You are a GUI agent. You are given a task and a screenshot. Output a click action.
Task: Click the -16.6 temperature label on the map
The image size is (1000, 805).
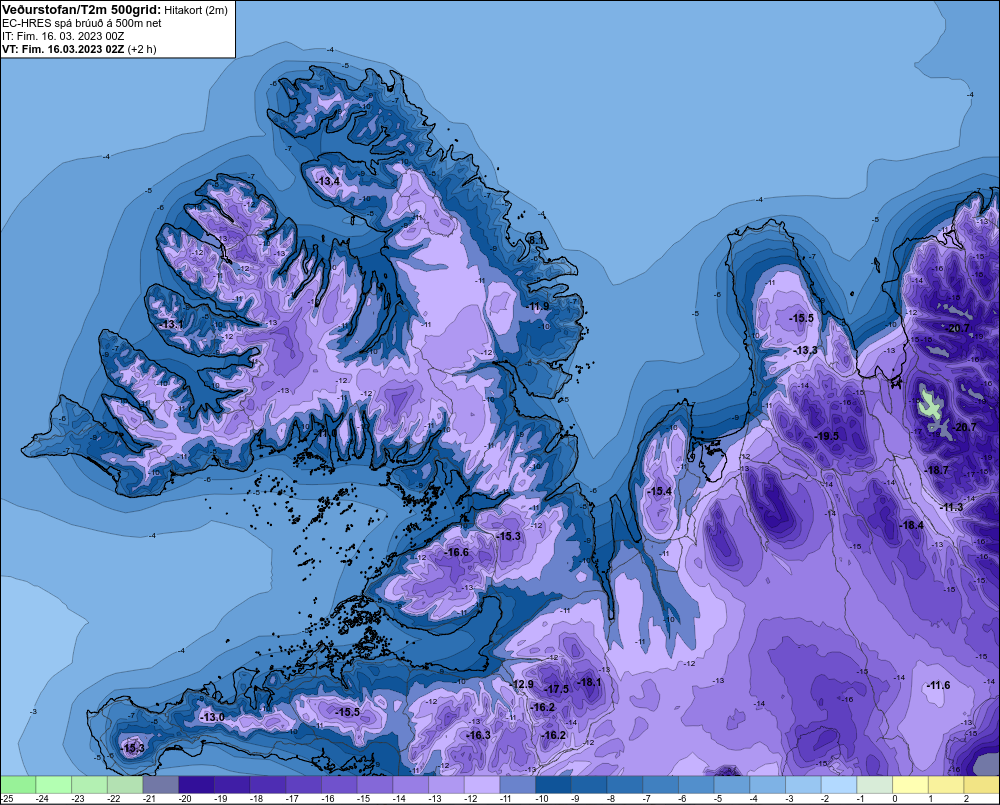[x=457, y=552]
